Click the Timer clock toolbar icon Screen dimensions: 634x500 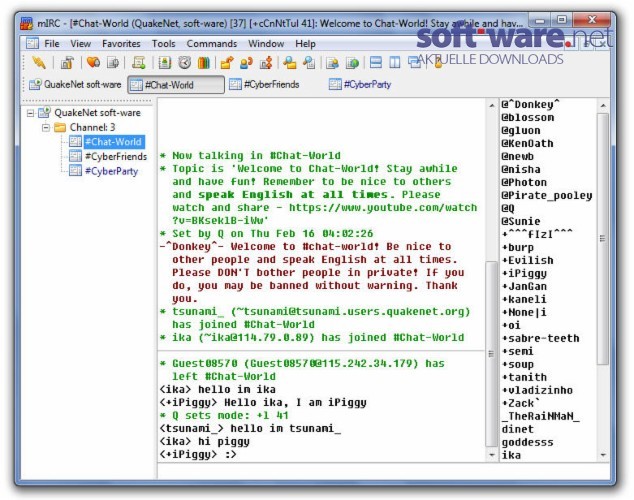coord(185,63)
